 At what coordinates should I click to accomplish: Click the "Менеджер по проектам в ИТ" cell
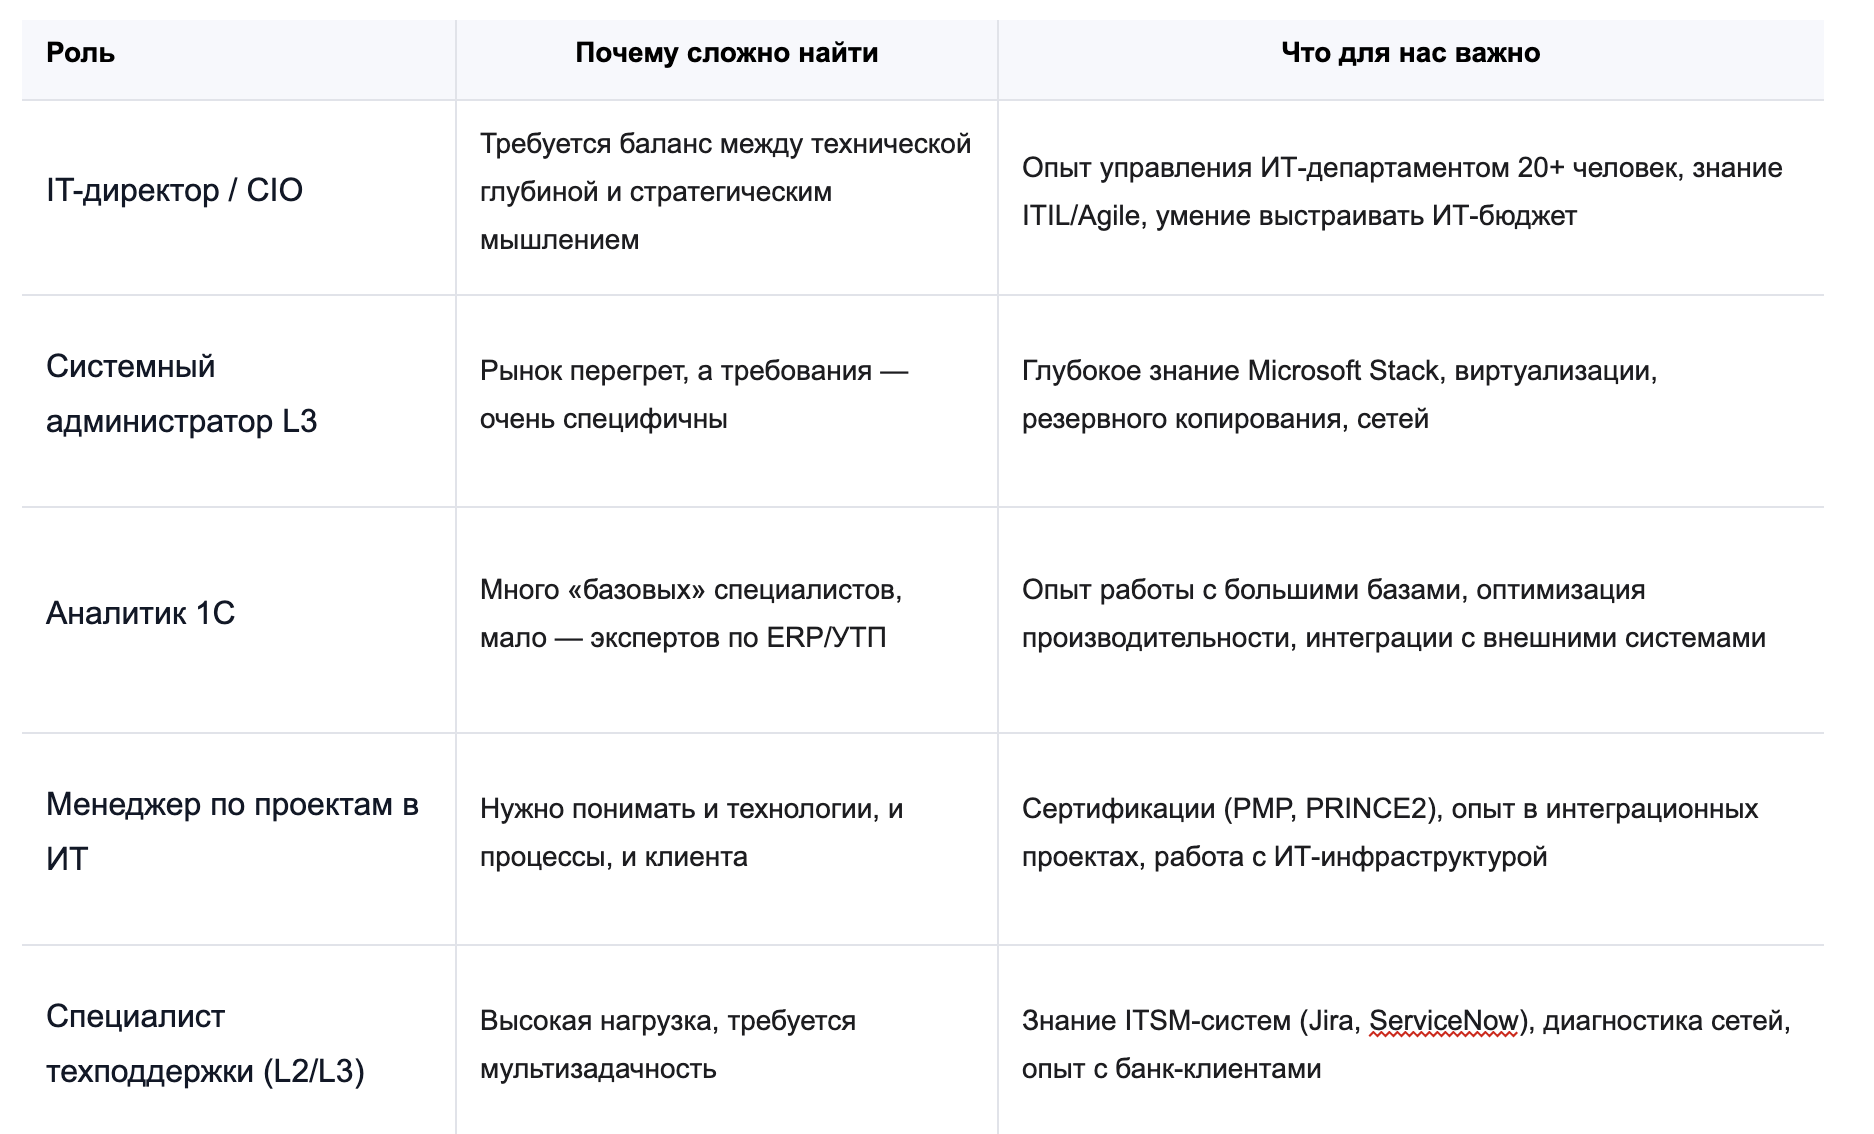click(232, 832)
